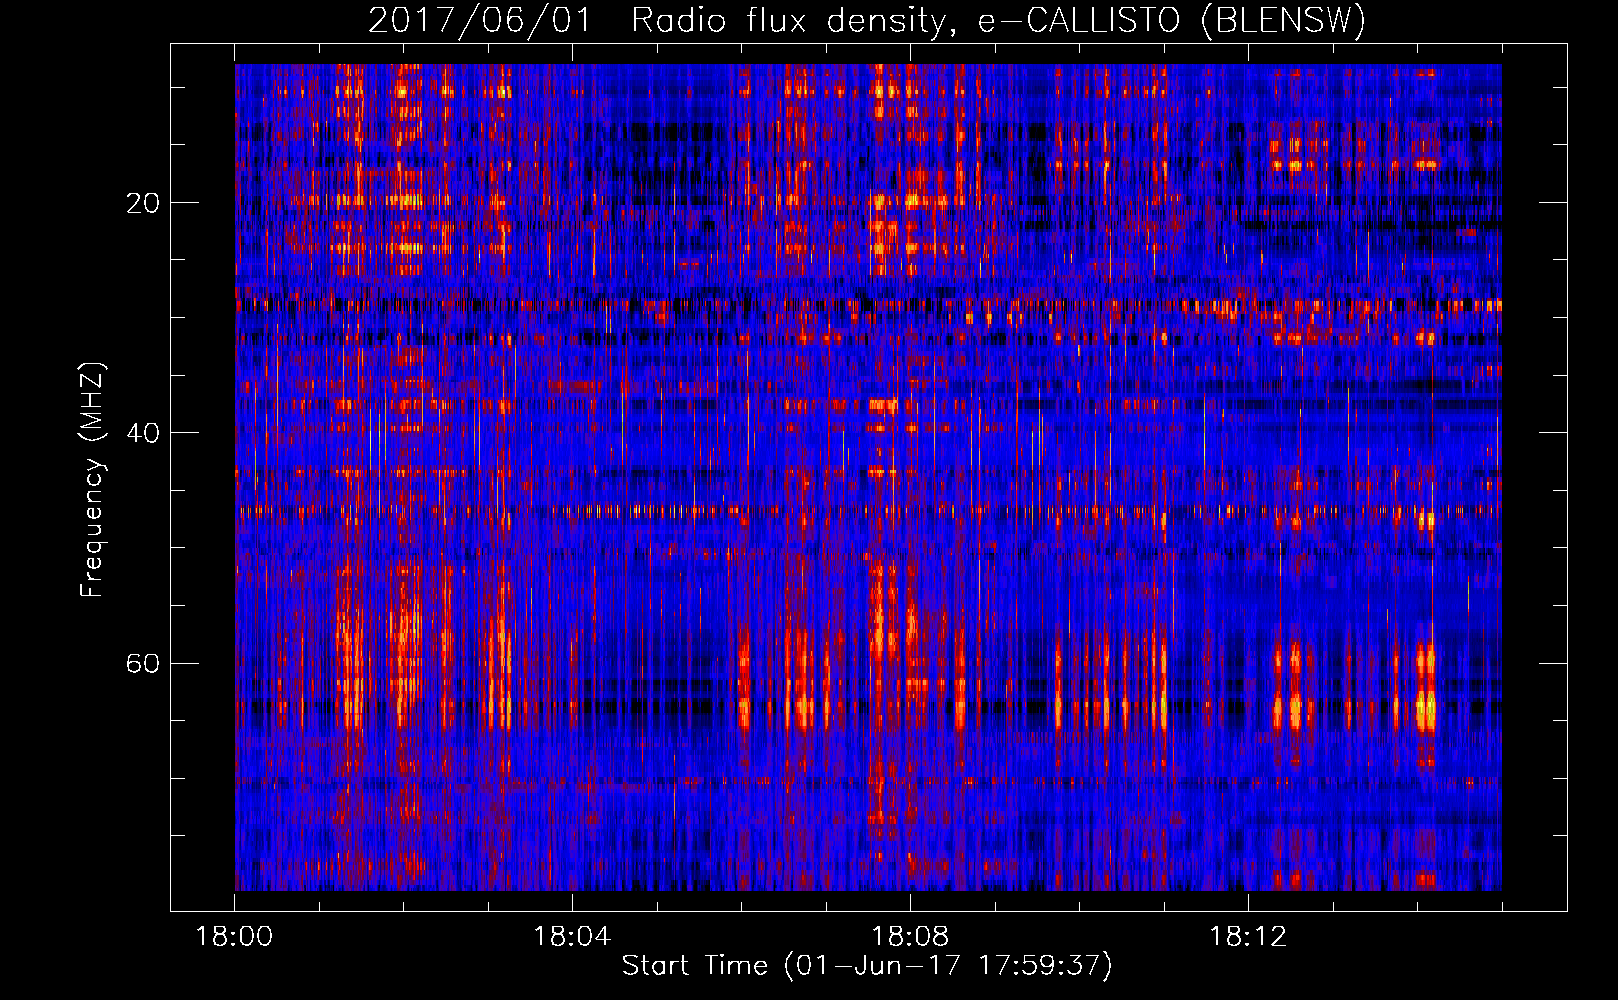Click the "18:08" time tick label
Viewport: 1618px width, 1000px height.
910,937
